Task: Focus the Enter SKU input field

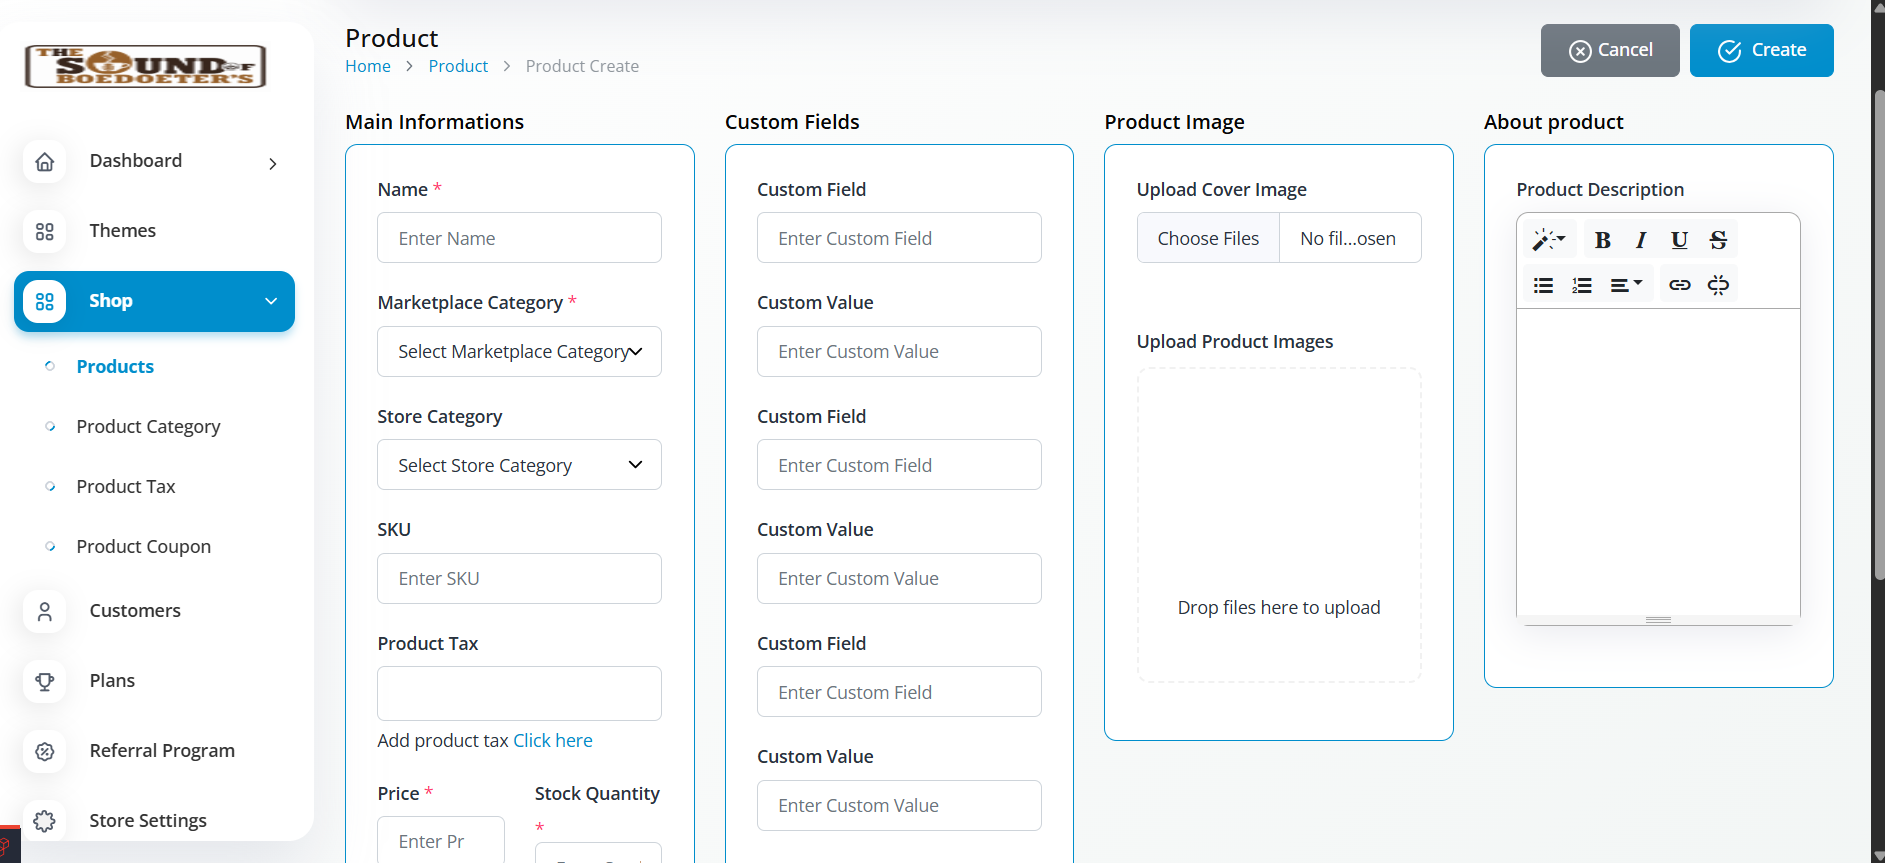Action: pos(519,578)
